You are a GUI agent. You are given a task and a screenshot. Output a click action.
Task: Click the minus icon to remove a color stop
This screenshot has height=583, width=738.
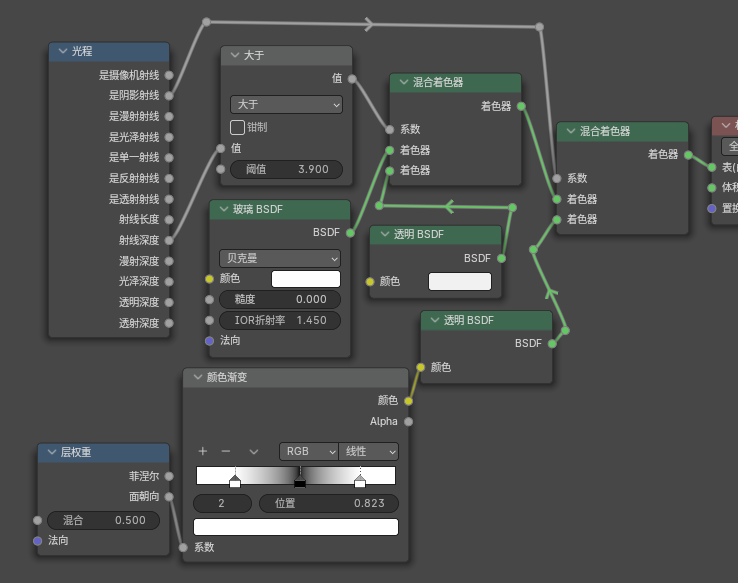226,451
